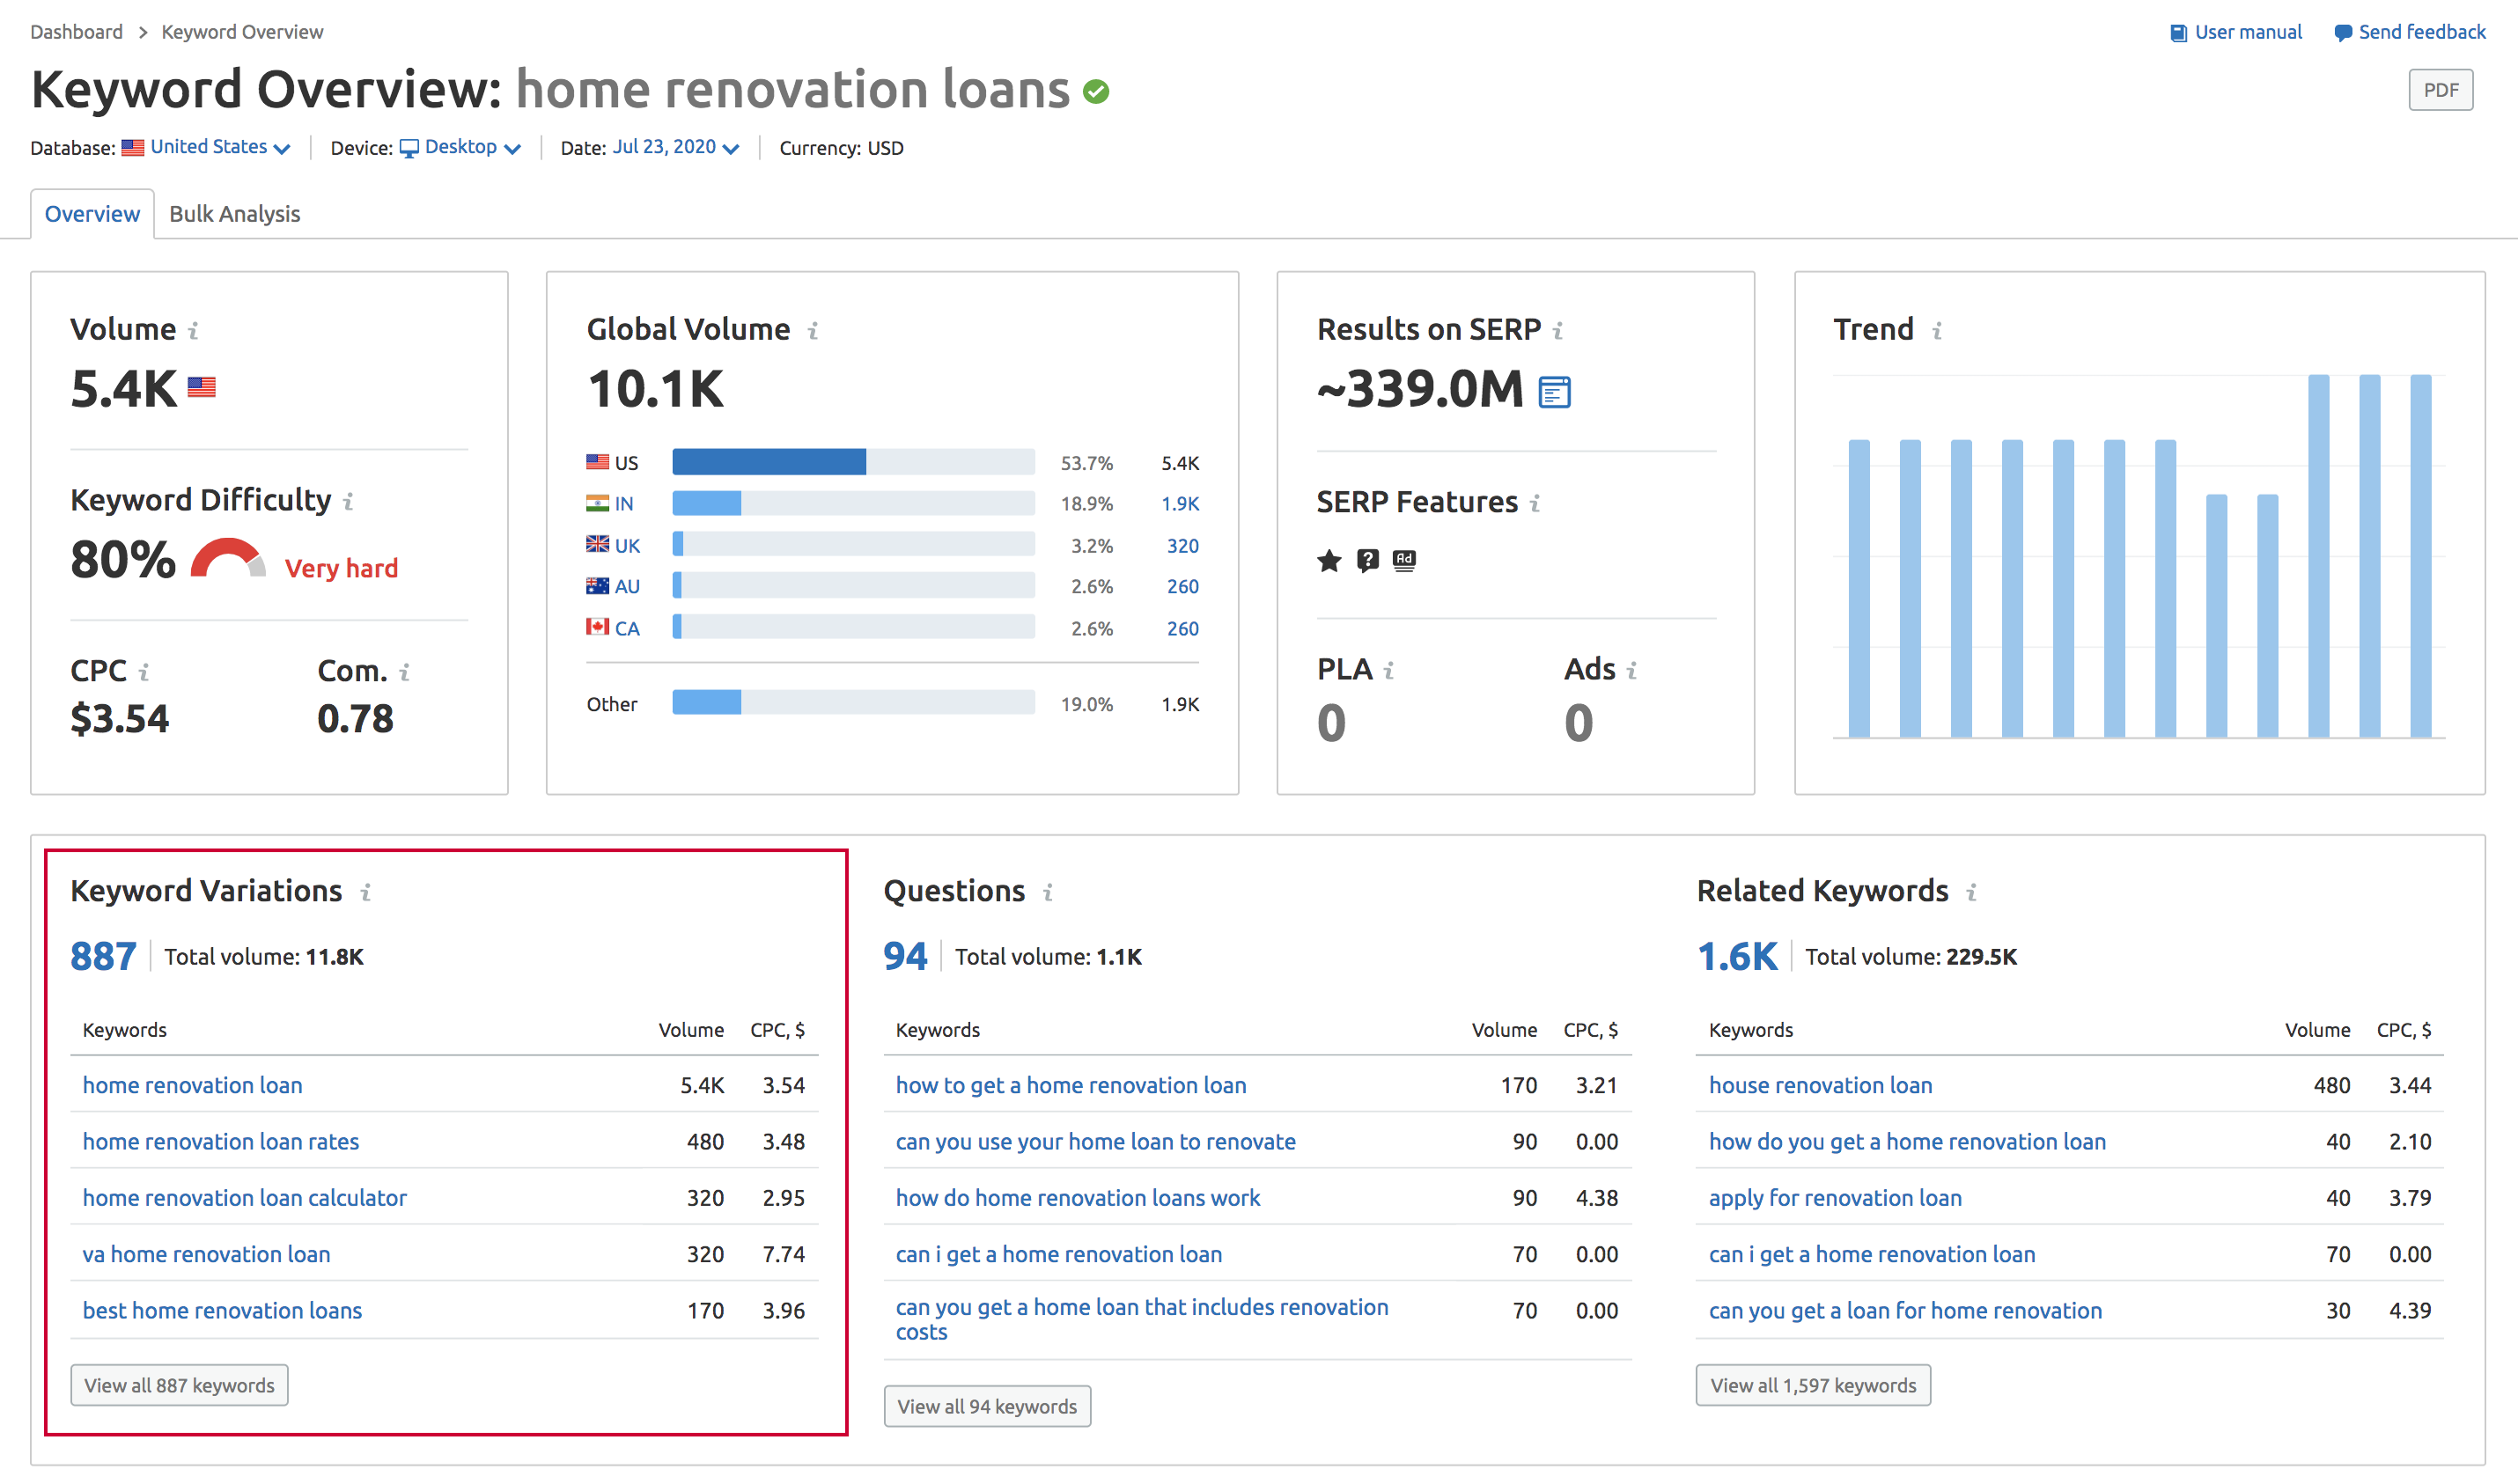
Task: Click the Ad SERP feature icon
Action: pyautogui.click(x=1404, y=560)
